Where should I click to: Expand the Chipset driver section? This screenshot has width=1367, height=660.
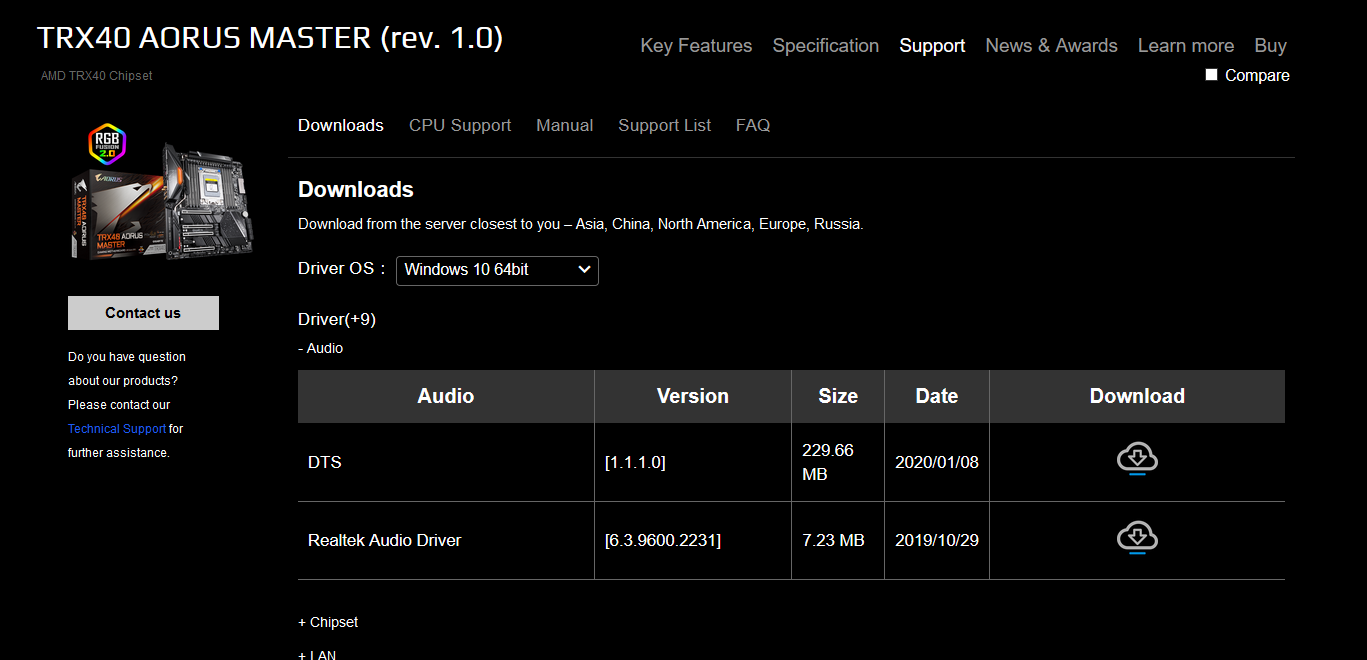[328, 622]
